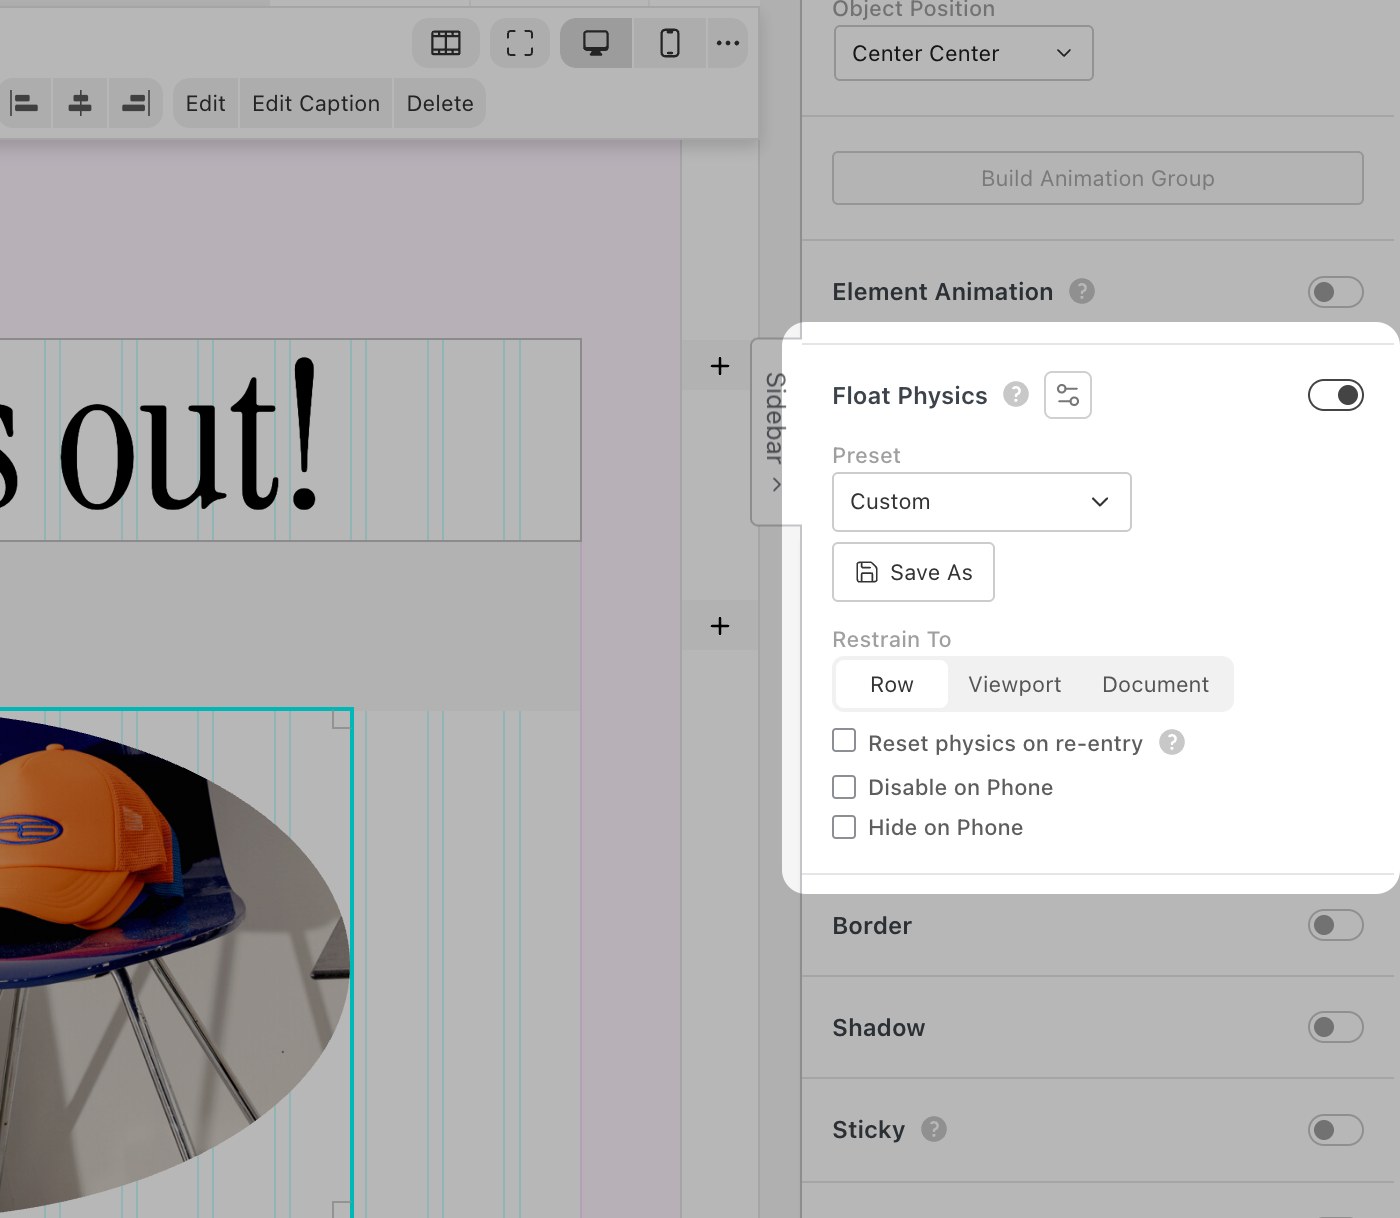Check Disable on Phone
This screenshot has height=1218, width=1400.
(x=844, y=787)
